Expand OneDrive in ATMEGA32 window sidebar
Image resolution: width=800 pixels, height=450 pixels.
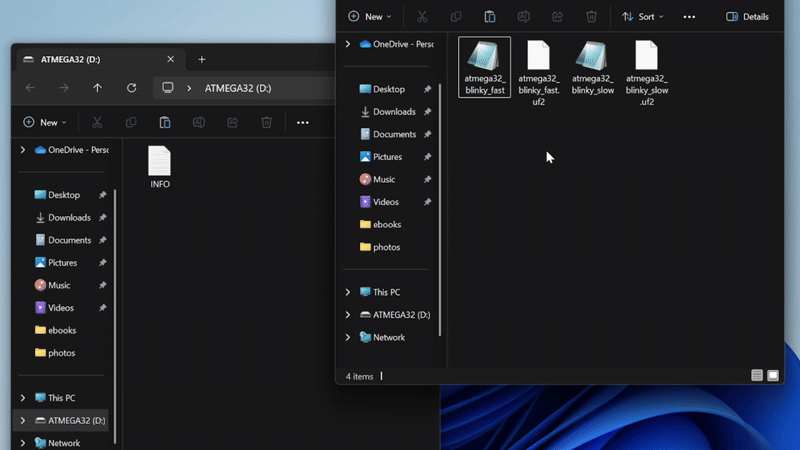click(23, 150)
